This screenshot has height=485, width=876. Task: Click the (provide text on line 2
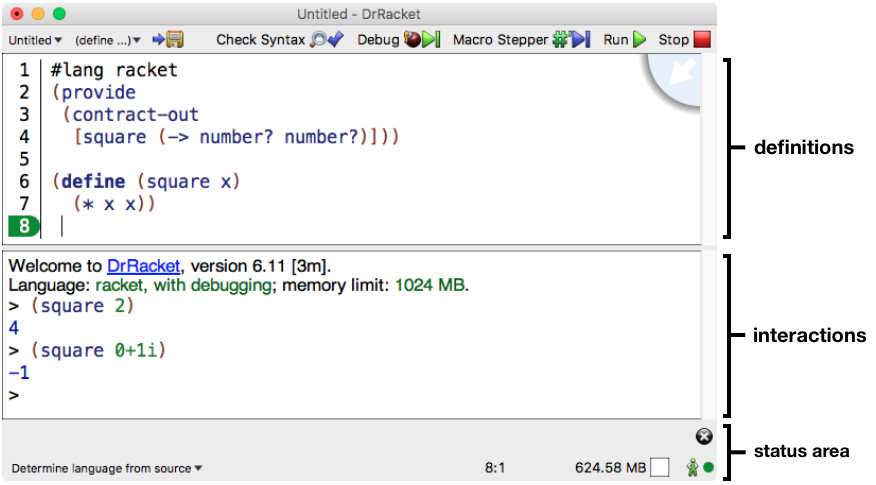[x=94, y=93]
